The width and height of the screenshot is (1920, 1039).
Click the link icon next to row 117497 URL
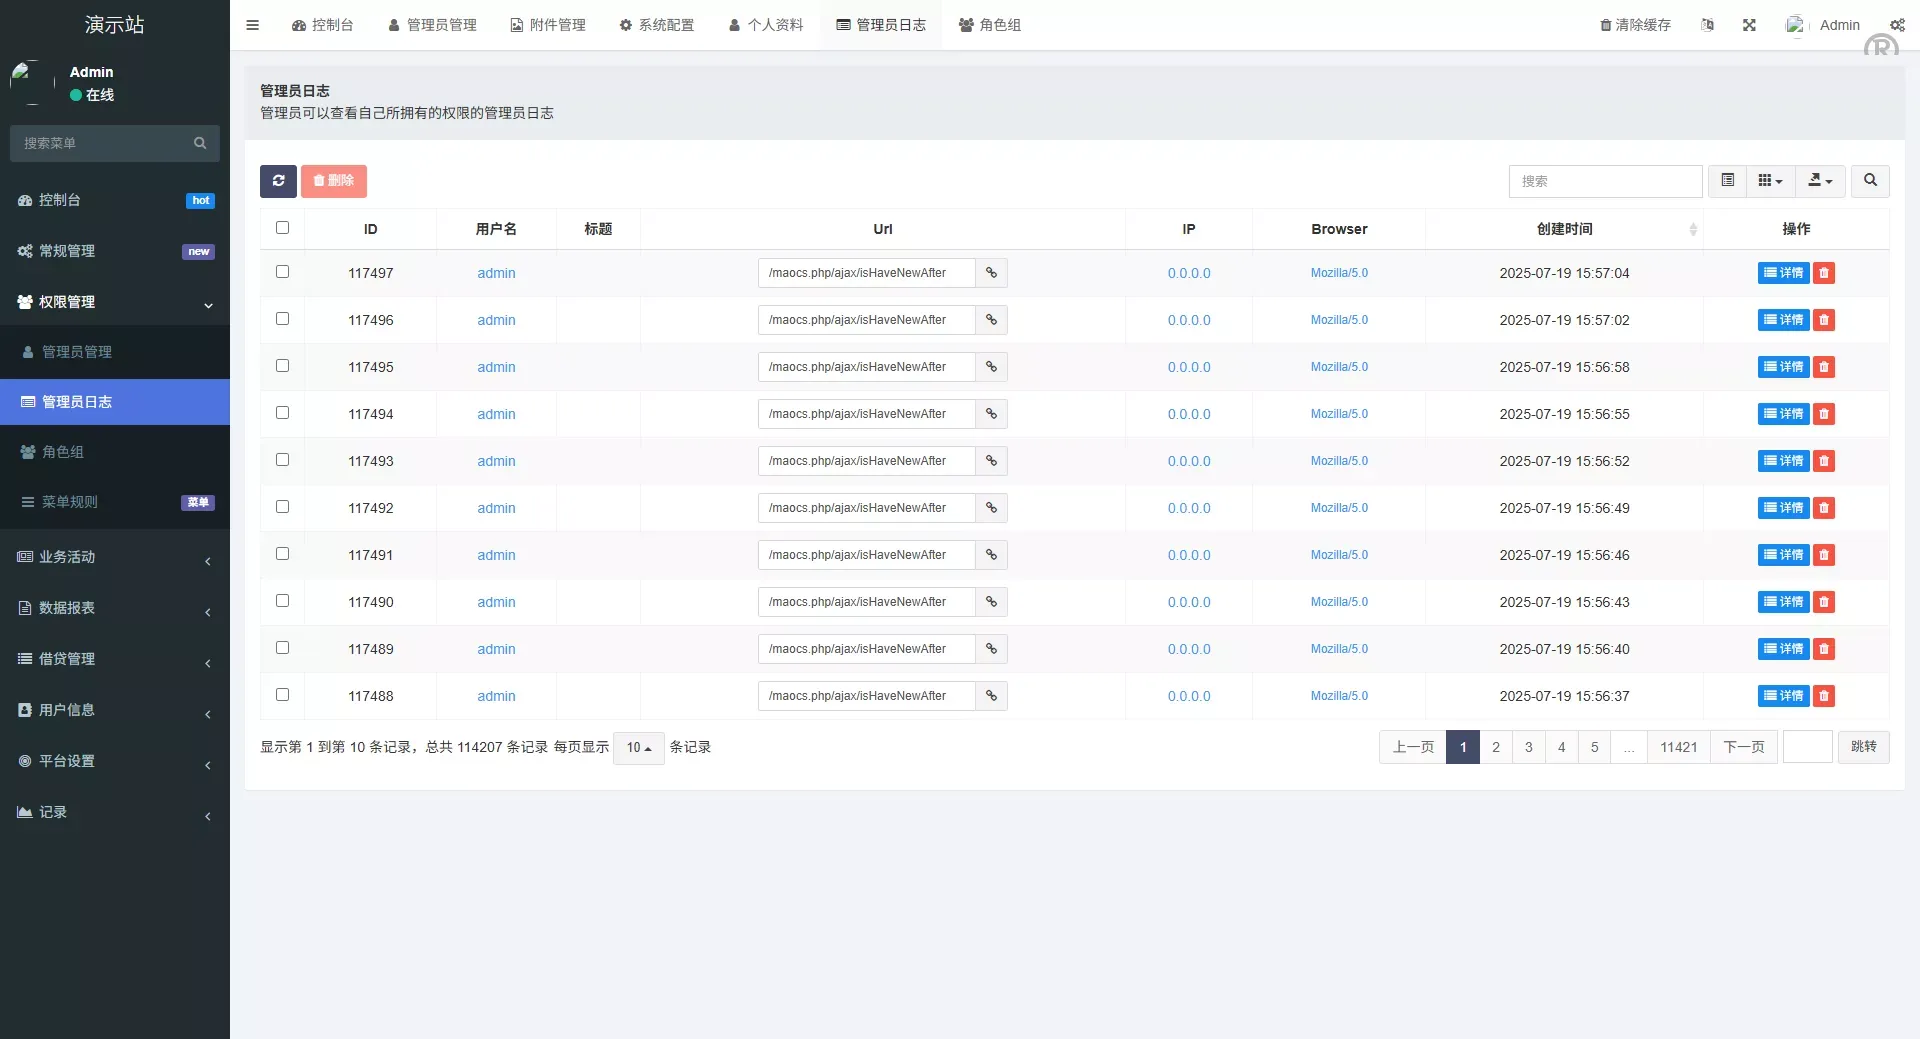click(991, 272)
